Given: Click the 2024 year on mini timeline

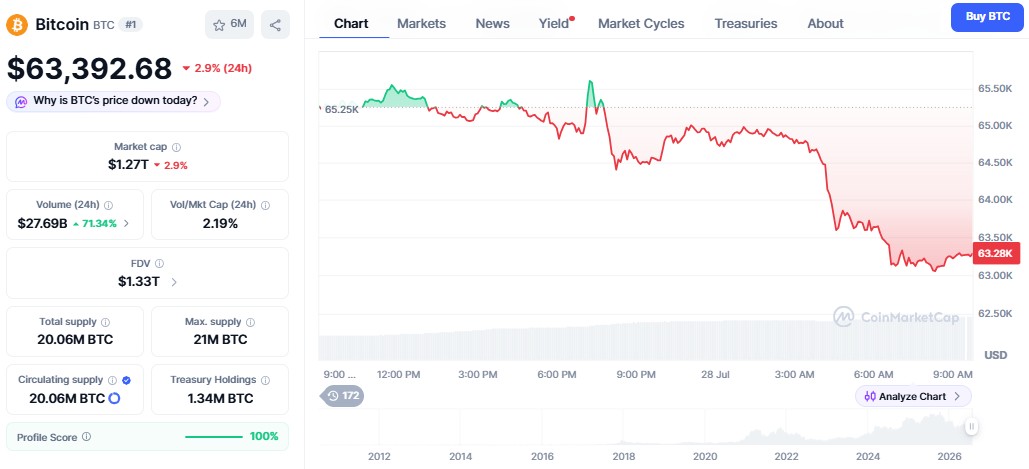Looking at the screenshot, I should [868, 456].
